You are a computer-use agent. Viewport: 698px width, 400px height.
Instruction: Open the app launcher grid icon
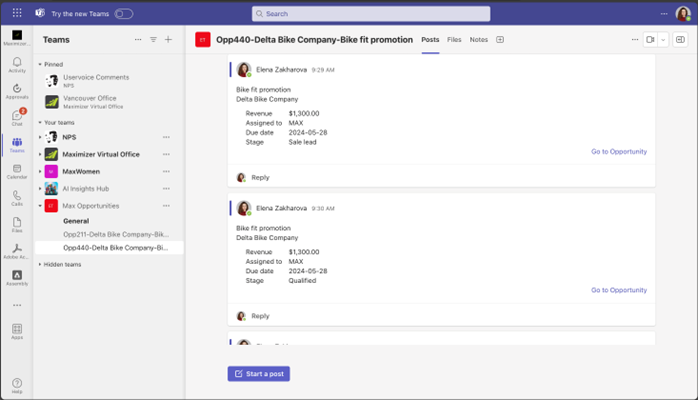[x=17, y=13]
